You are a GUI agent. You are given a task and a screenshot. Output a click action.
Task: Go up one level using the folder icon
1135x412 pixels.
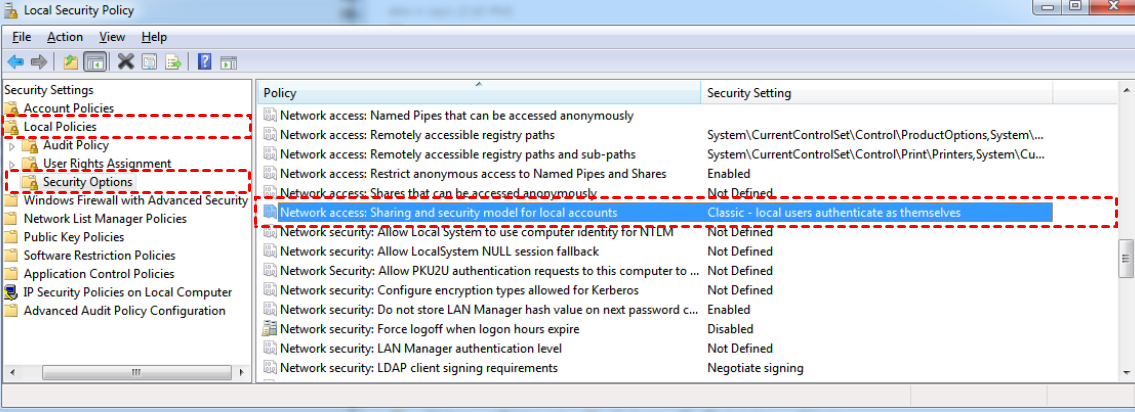coord(70,62)
